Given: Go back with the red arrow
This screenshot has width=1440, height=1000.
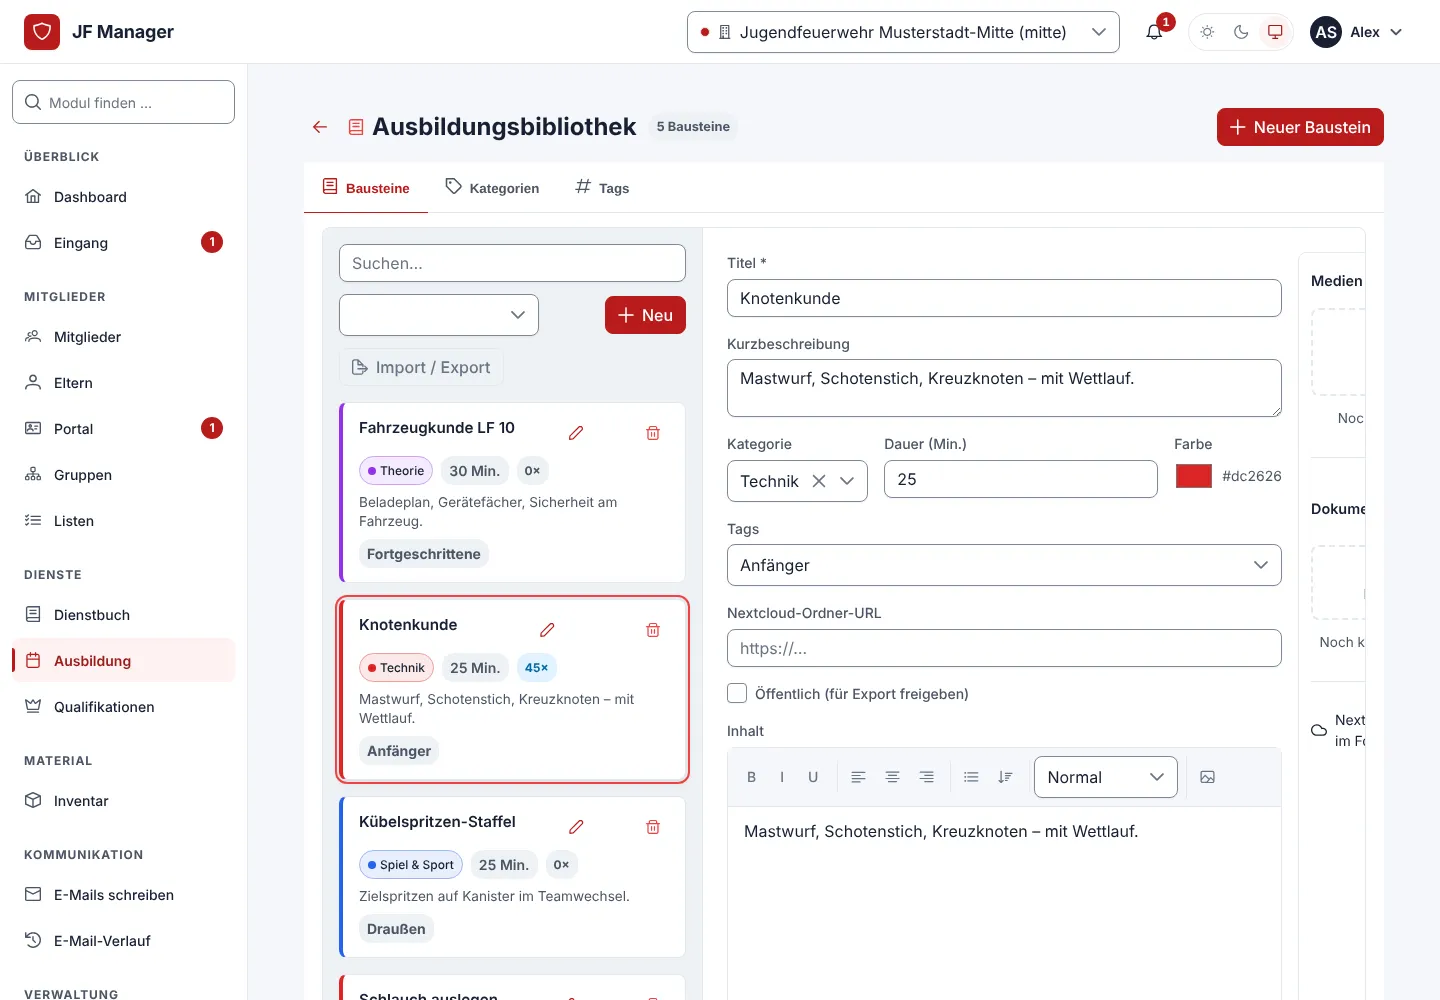Looking at the screenshot, I should (320, 127).
